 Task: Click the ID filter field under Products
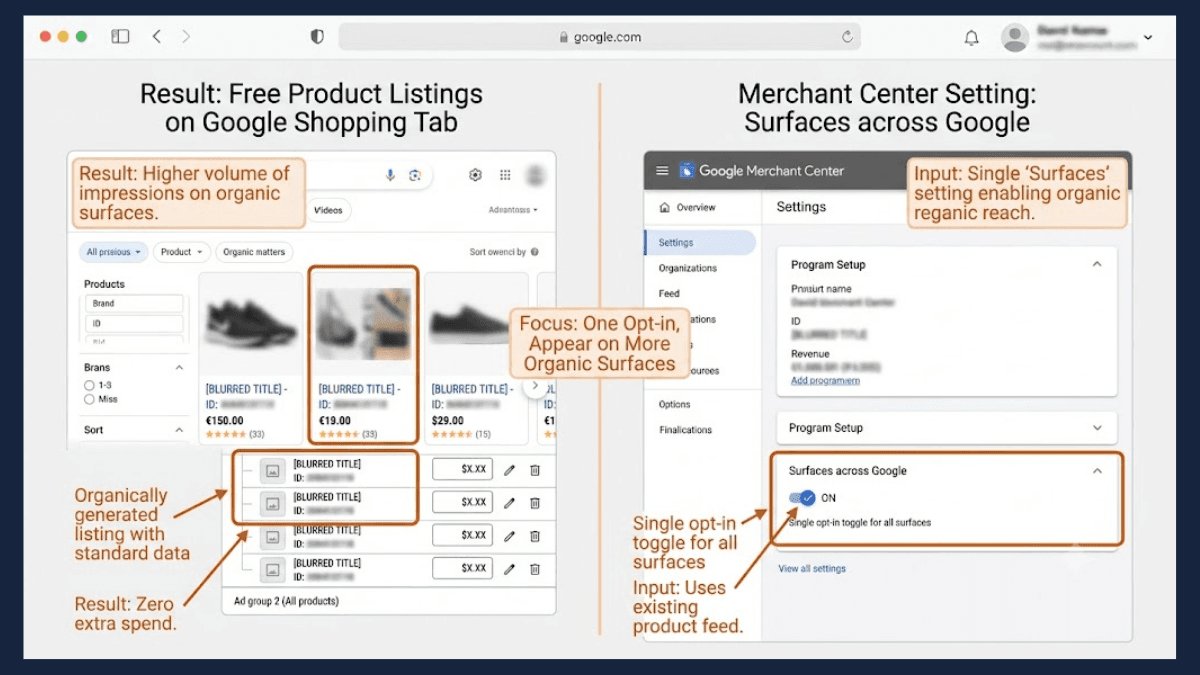[134, 324]
